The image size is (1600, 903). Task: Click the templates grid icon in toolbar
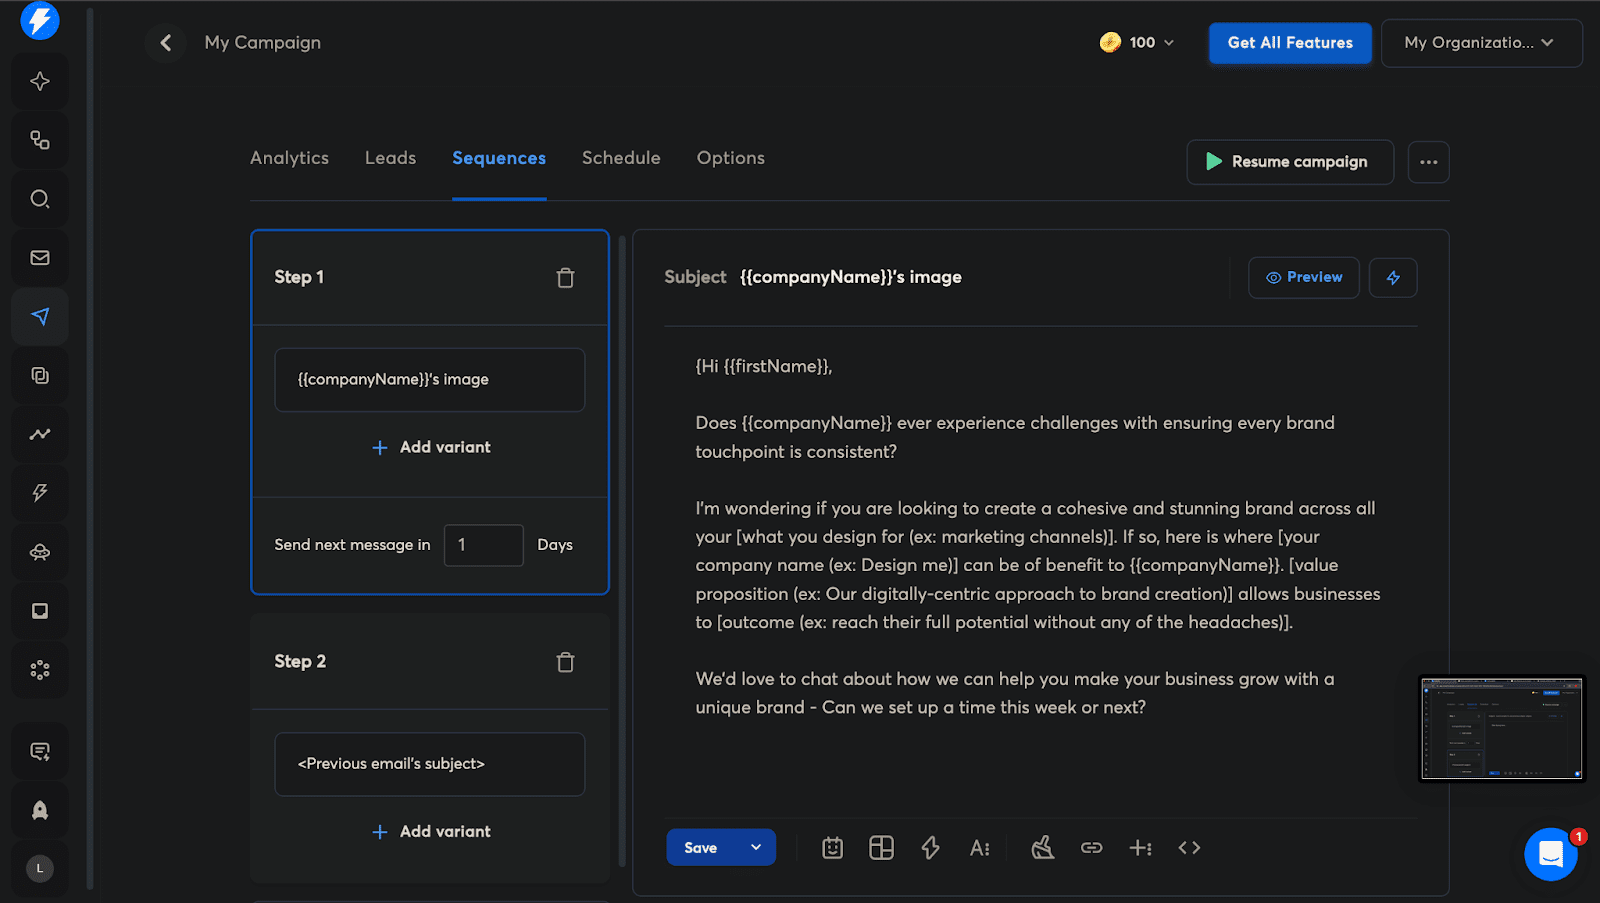pyautogui.click(x=881, y=848)
